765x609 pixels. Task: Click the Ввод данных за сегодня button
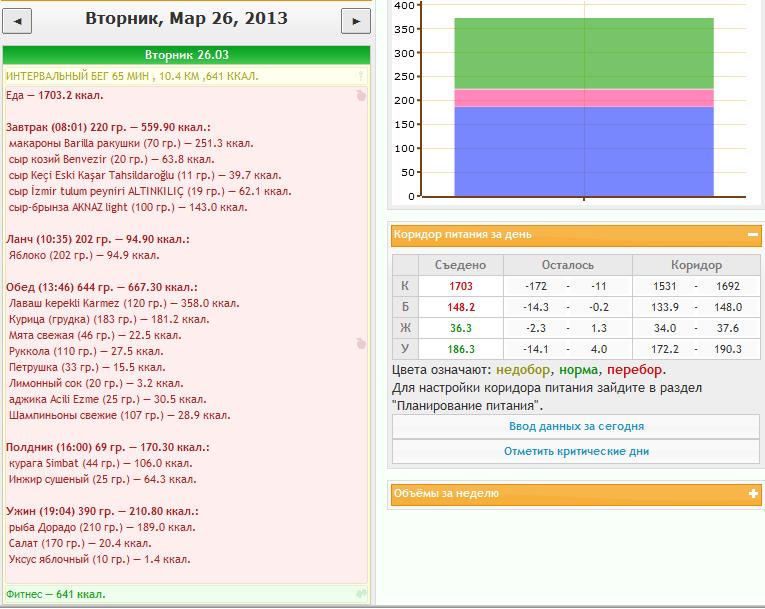pyautogui.click(x=576, y=426)
